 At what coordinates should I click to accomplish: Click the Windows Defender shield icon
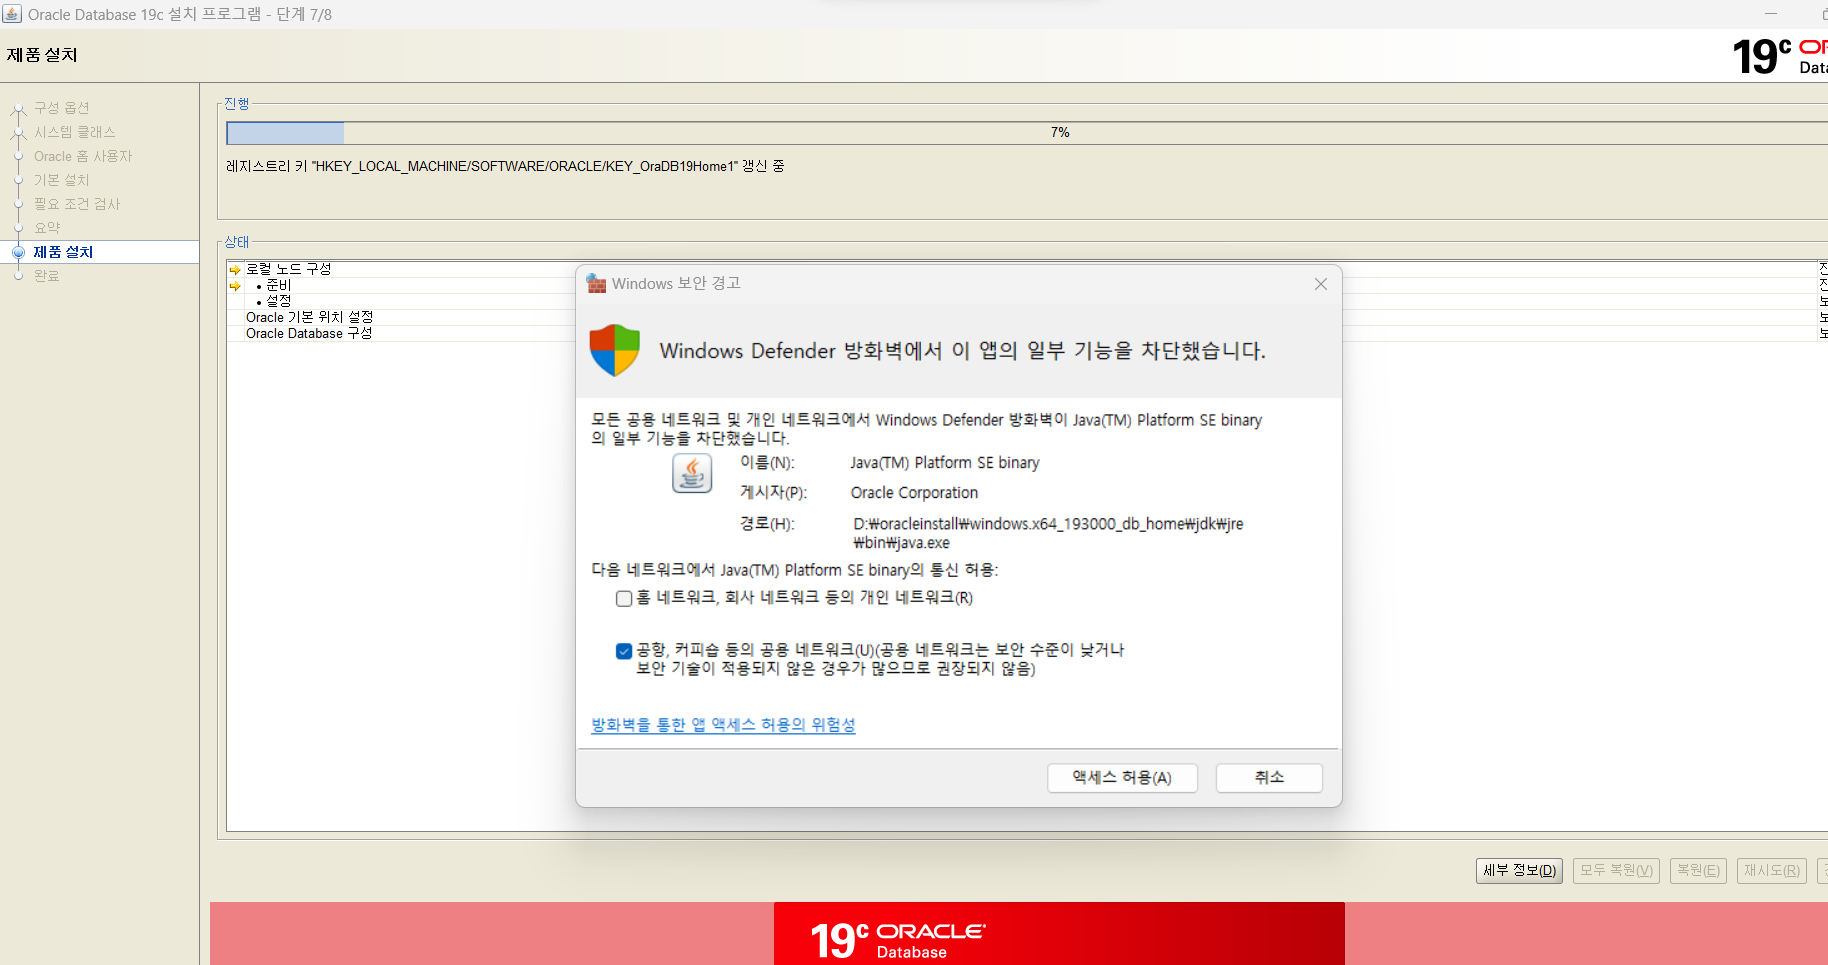pyautogui.click(x=614, y=350)
